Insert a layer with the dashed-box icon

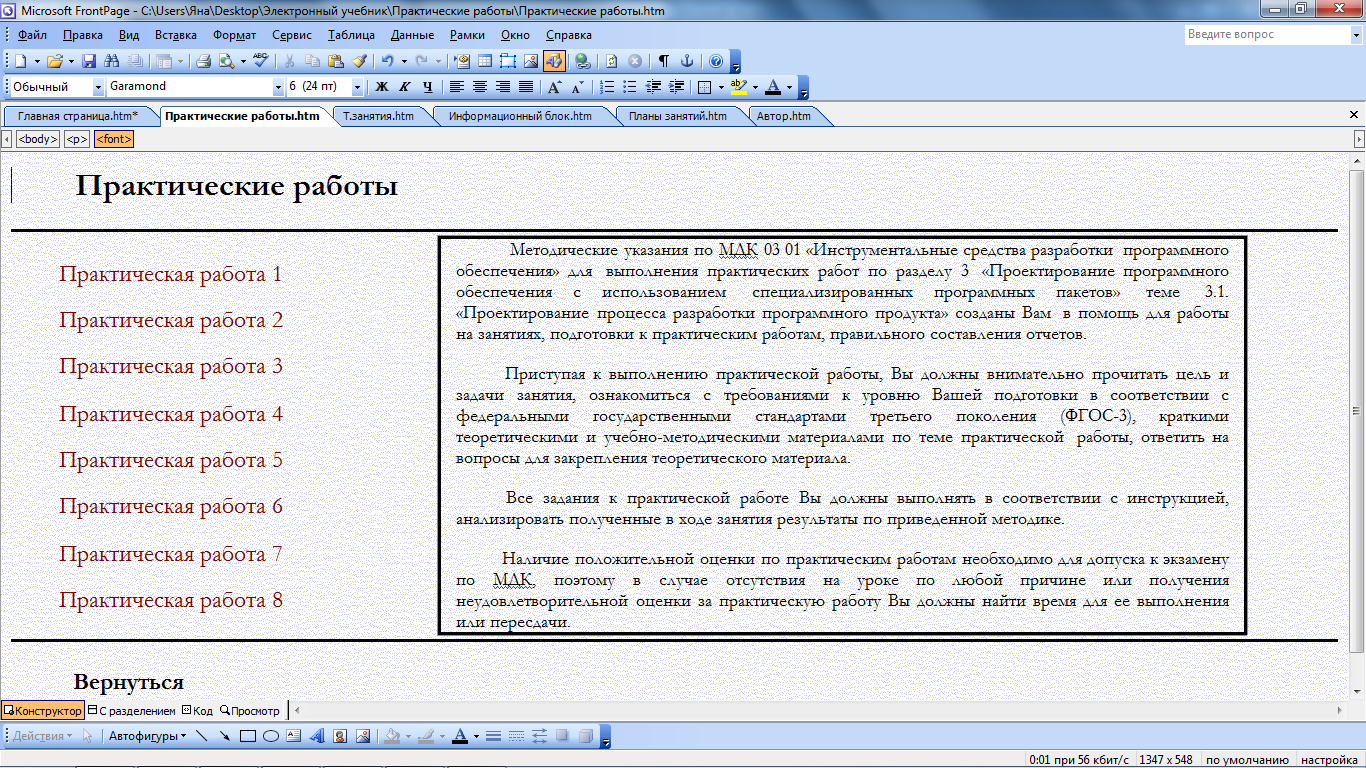coord(508,61)
